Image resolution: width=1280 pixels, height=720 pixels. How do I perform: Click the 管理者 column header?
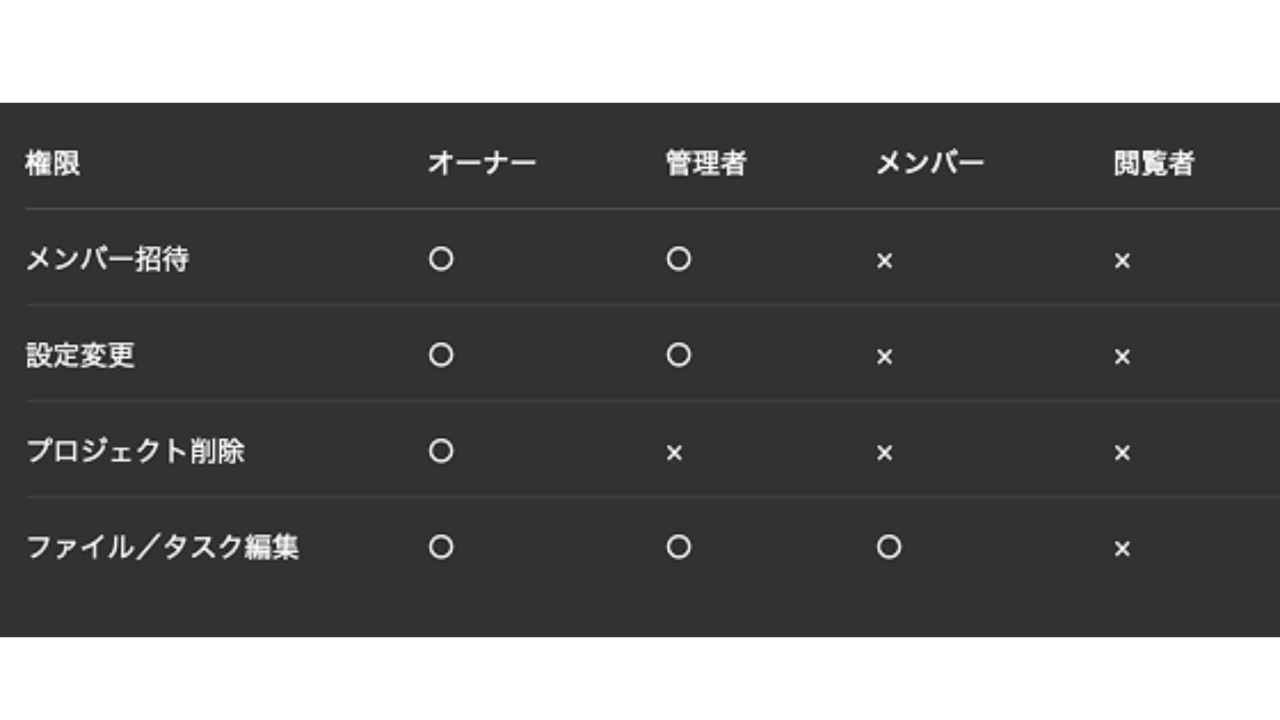[x=706, y=164]
